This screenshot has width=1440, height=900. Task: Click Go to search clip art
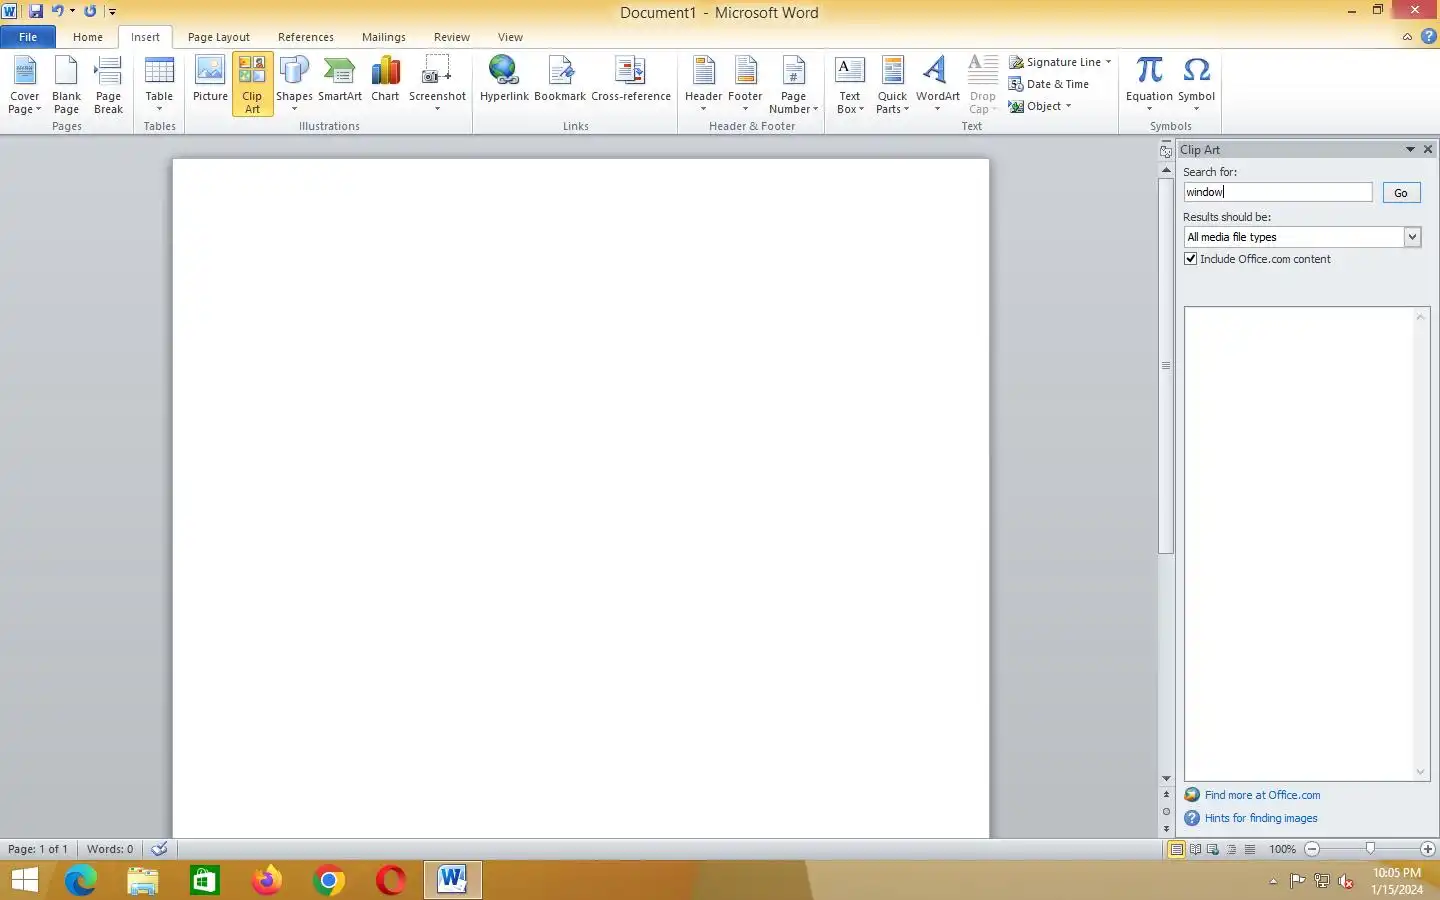pyautogui.click(x=1401, y=193)
